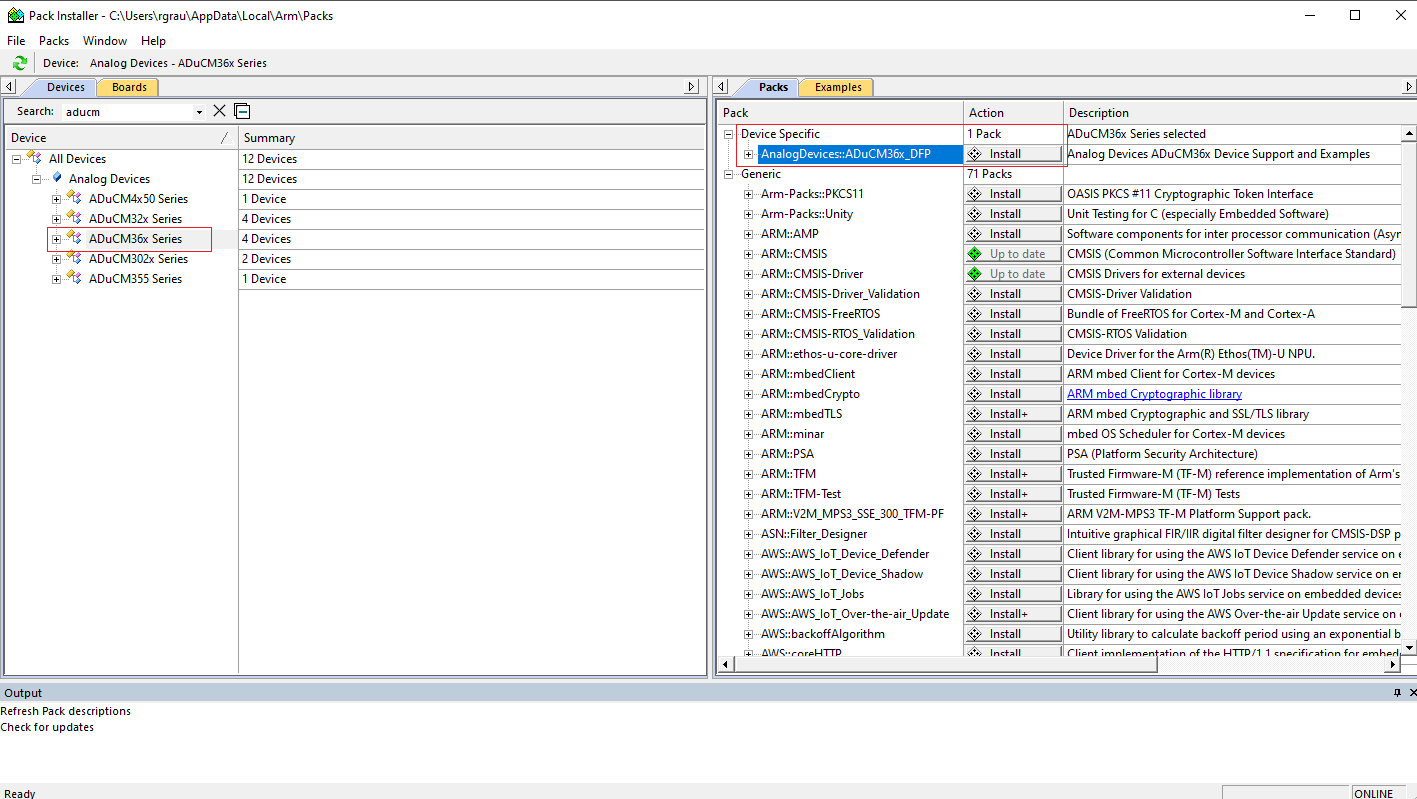Click the ADuCM4x50 Series device icon
The image size is (1417, 799).
coord(74,198)
